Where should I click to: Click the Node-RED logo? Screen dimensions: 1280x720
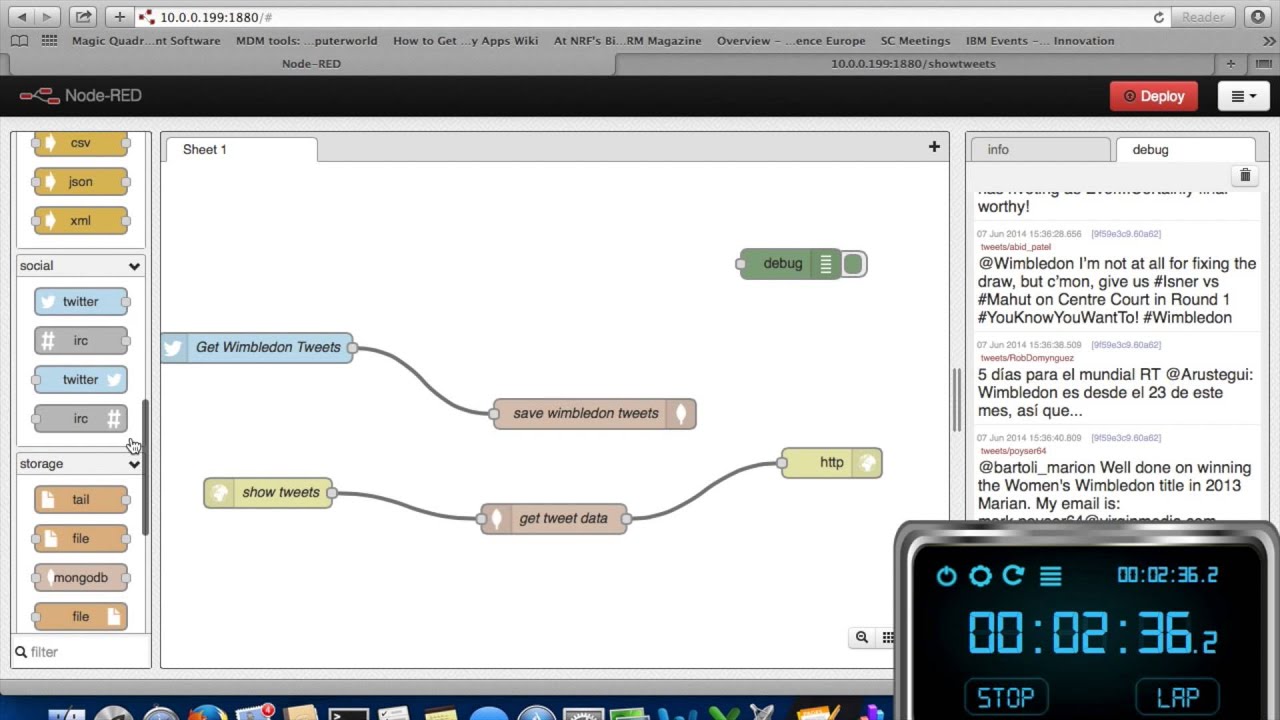[81, 96]
